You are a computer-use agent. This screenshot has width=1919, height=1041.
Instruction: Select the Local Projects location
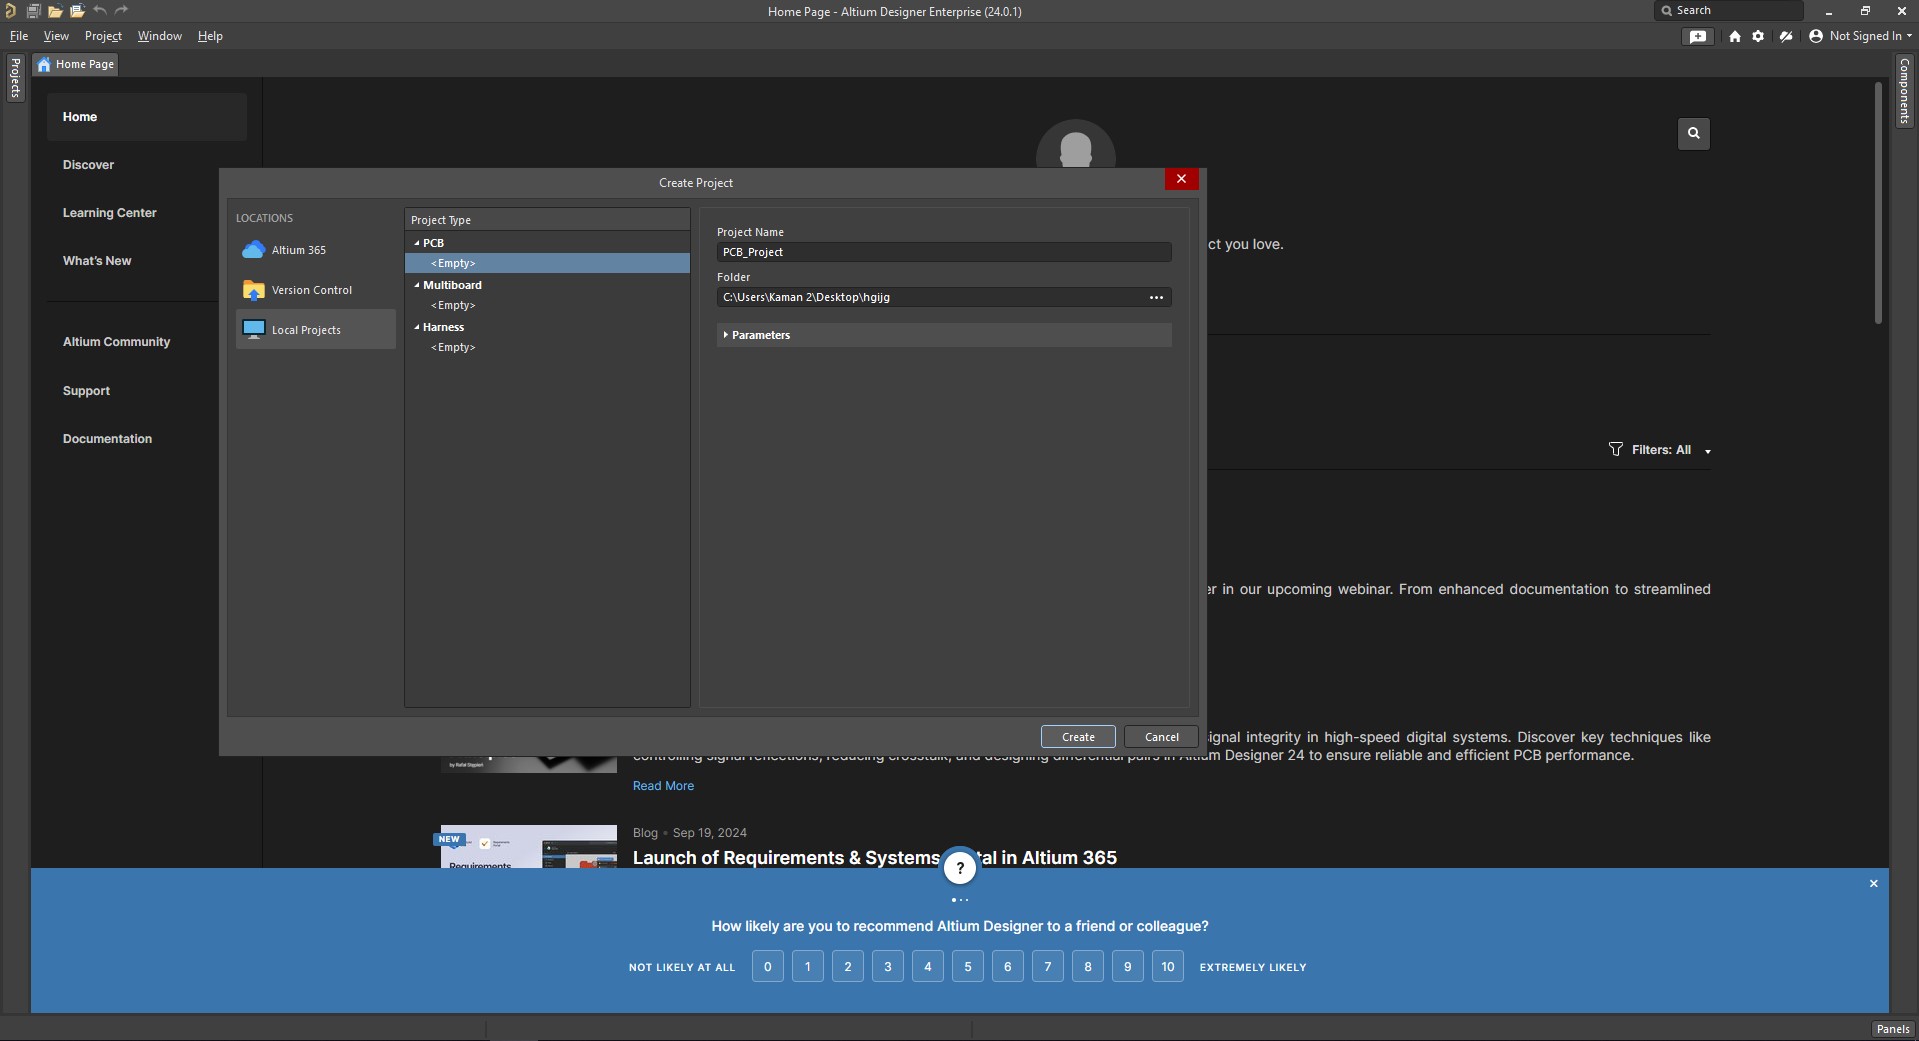click(316, 330)
